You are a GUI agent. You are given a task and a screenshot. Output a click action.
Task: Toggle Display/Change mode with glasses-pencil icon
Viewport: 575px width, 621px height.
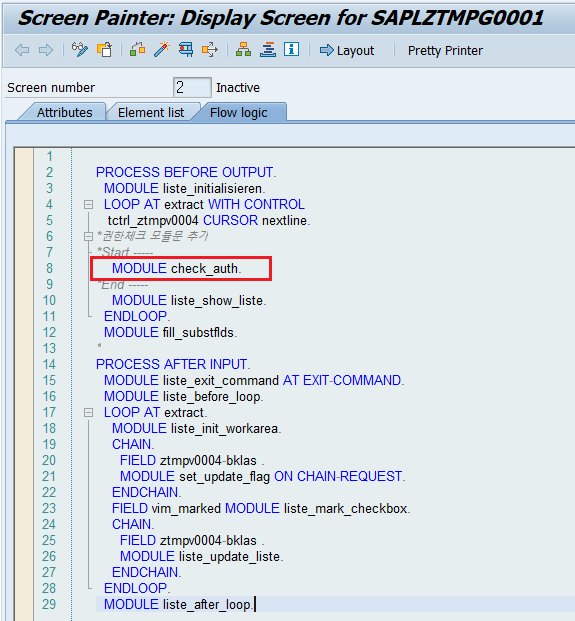pos(80,50)
